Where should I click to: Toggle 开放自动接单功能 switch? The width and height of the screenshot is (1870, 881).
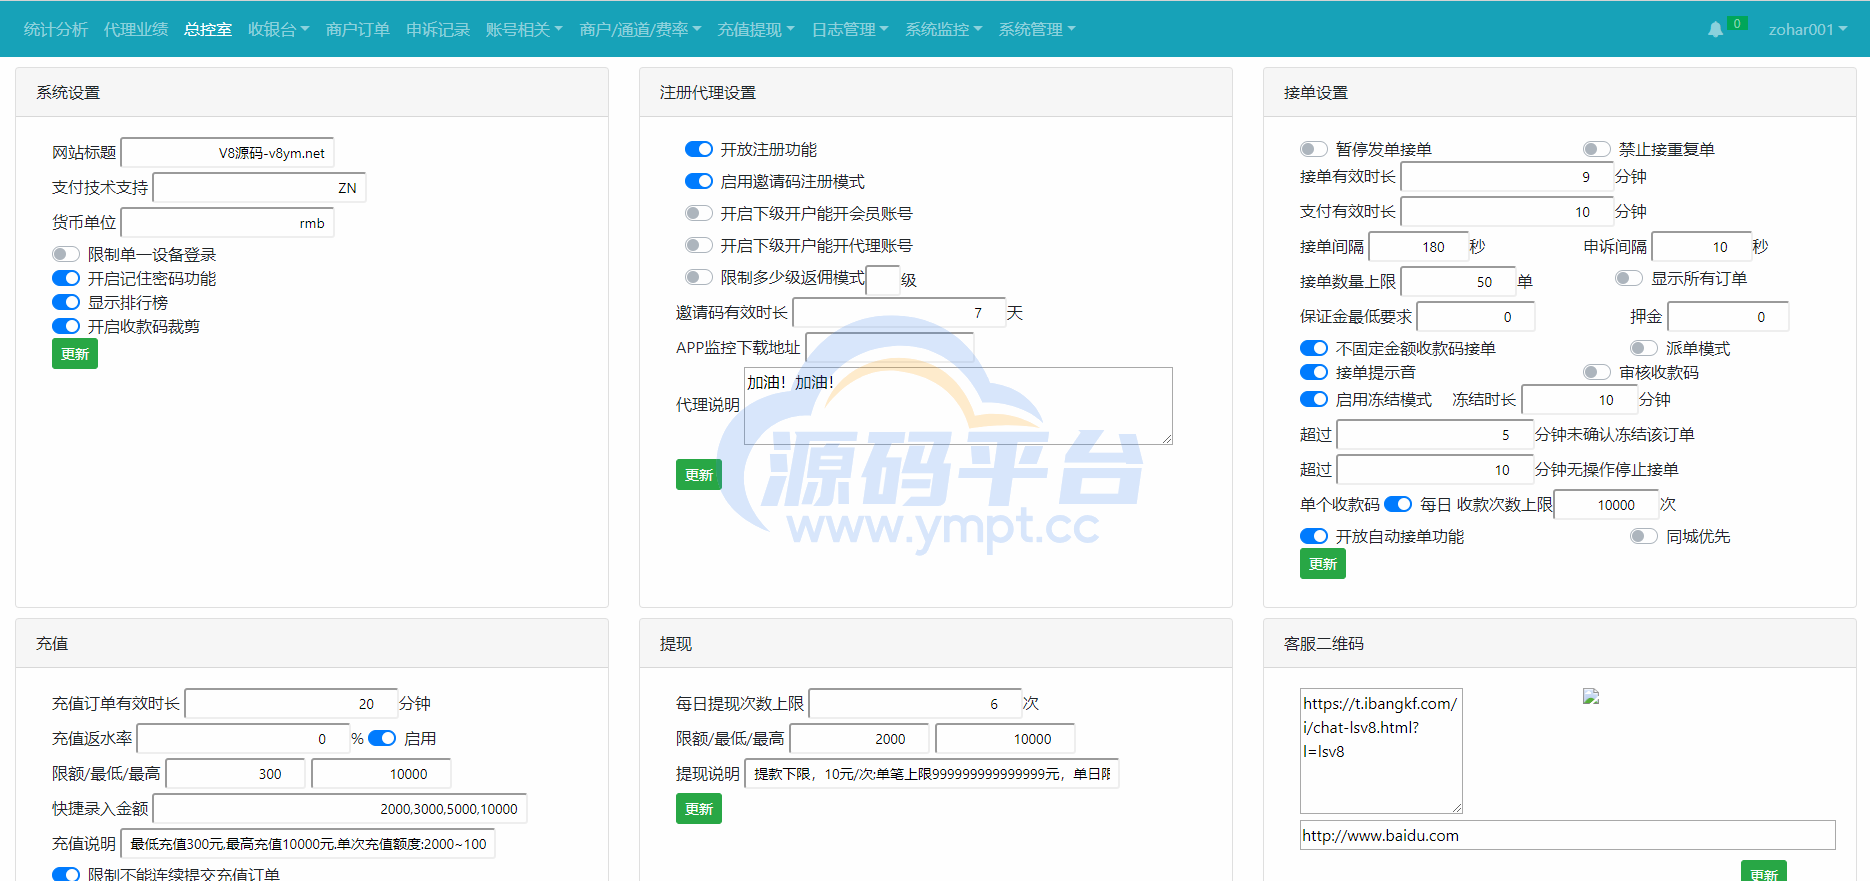point(1314,536)
